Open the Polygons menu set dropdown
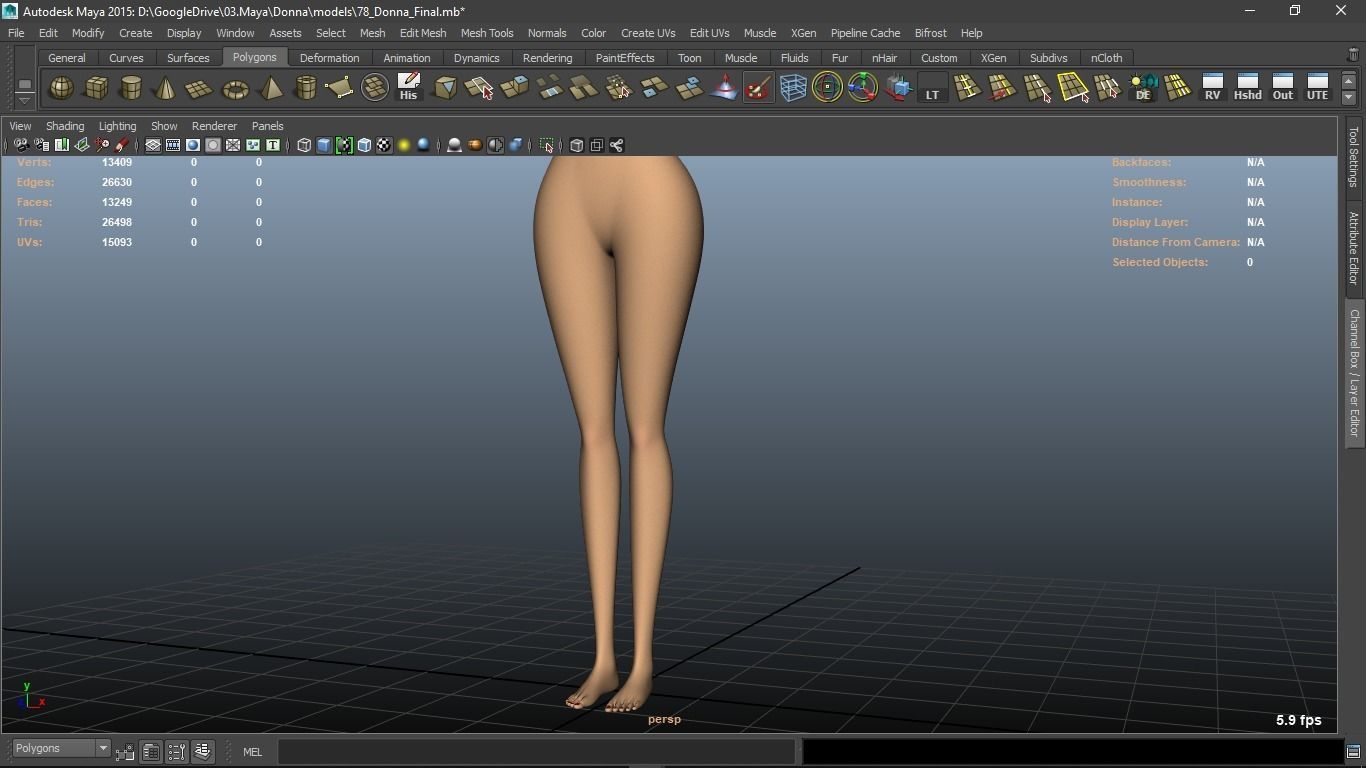 (61, 748)
